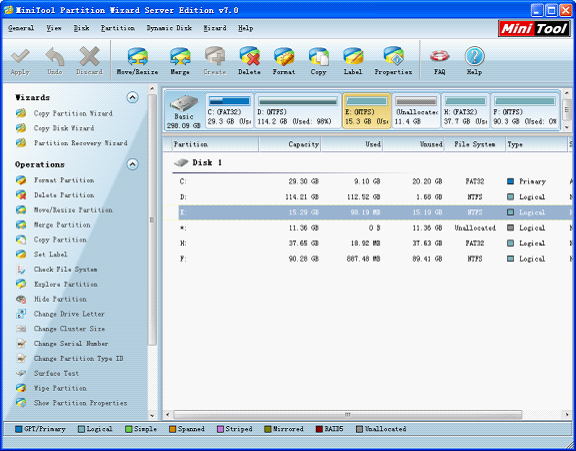Choose Delete Partition operation
The image size is (576, 451).
coord(64,195)
